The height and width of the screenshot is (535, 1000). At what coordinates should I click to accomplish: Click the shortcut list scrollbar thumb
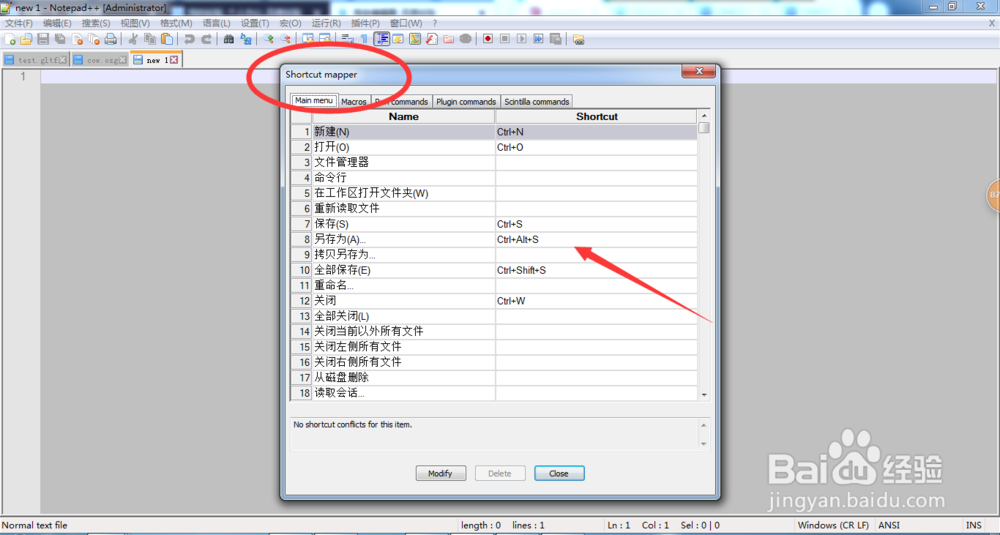[x=704, y=128]
